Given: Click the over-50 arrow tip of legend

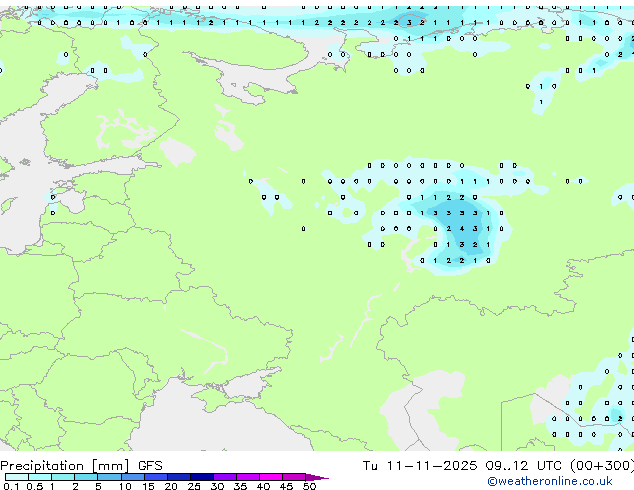Looking at the screenshot, I should (x=317, y=477).
